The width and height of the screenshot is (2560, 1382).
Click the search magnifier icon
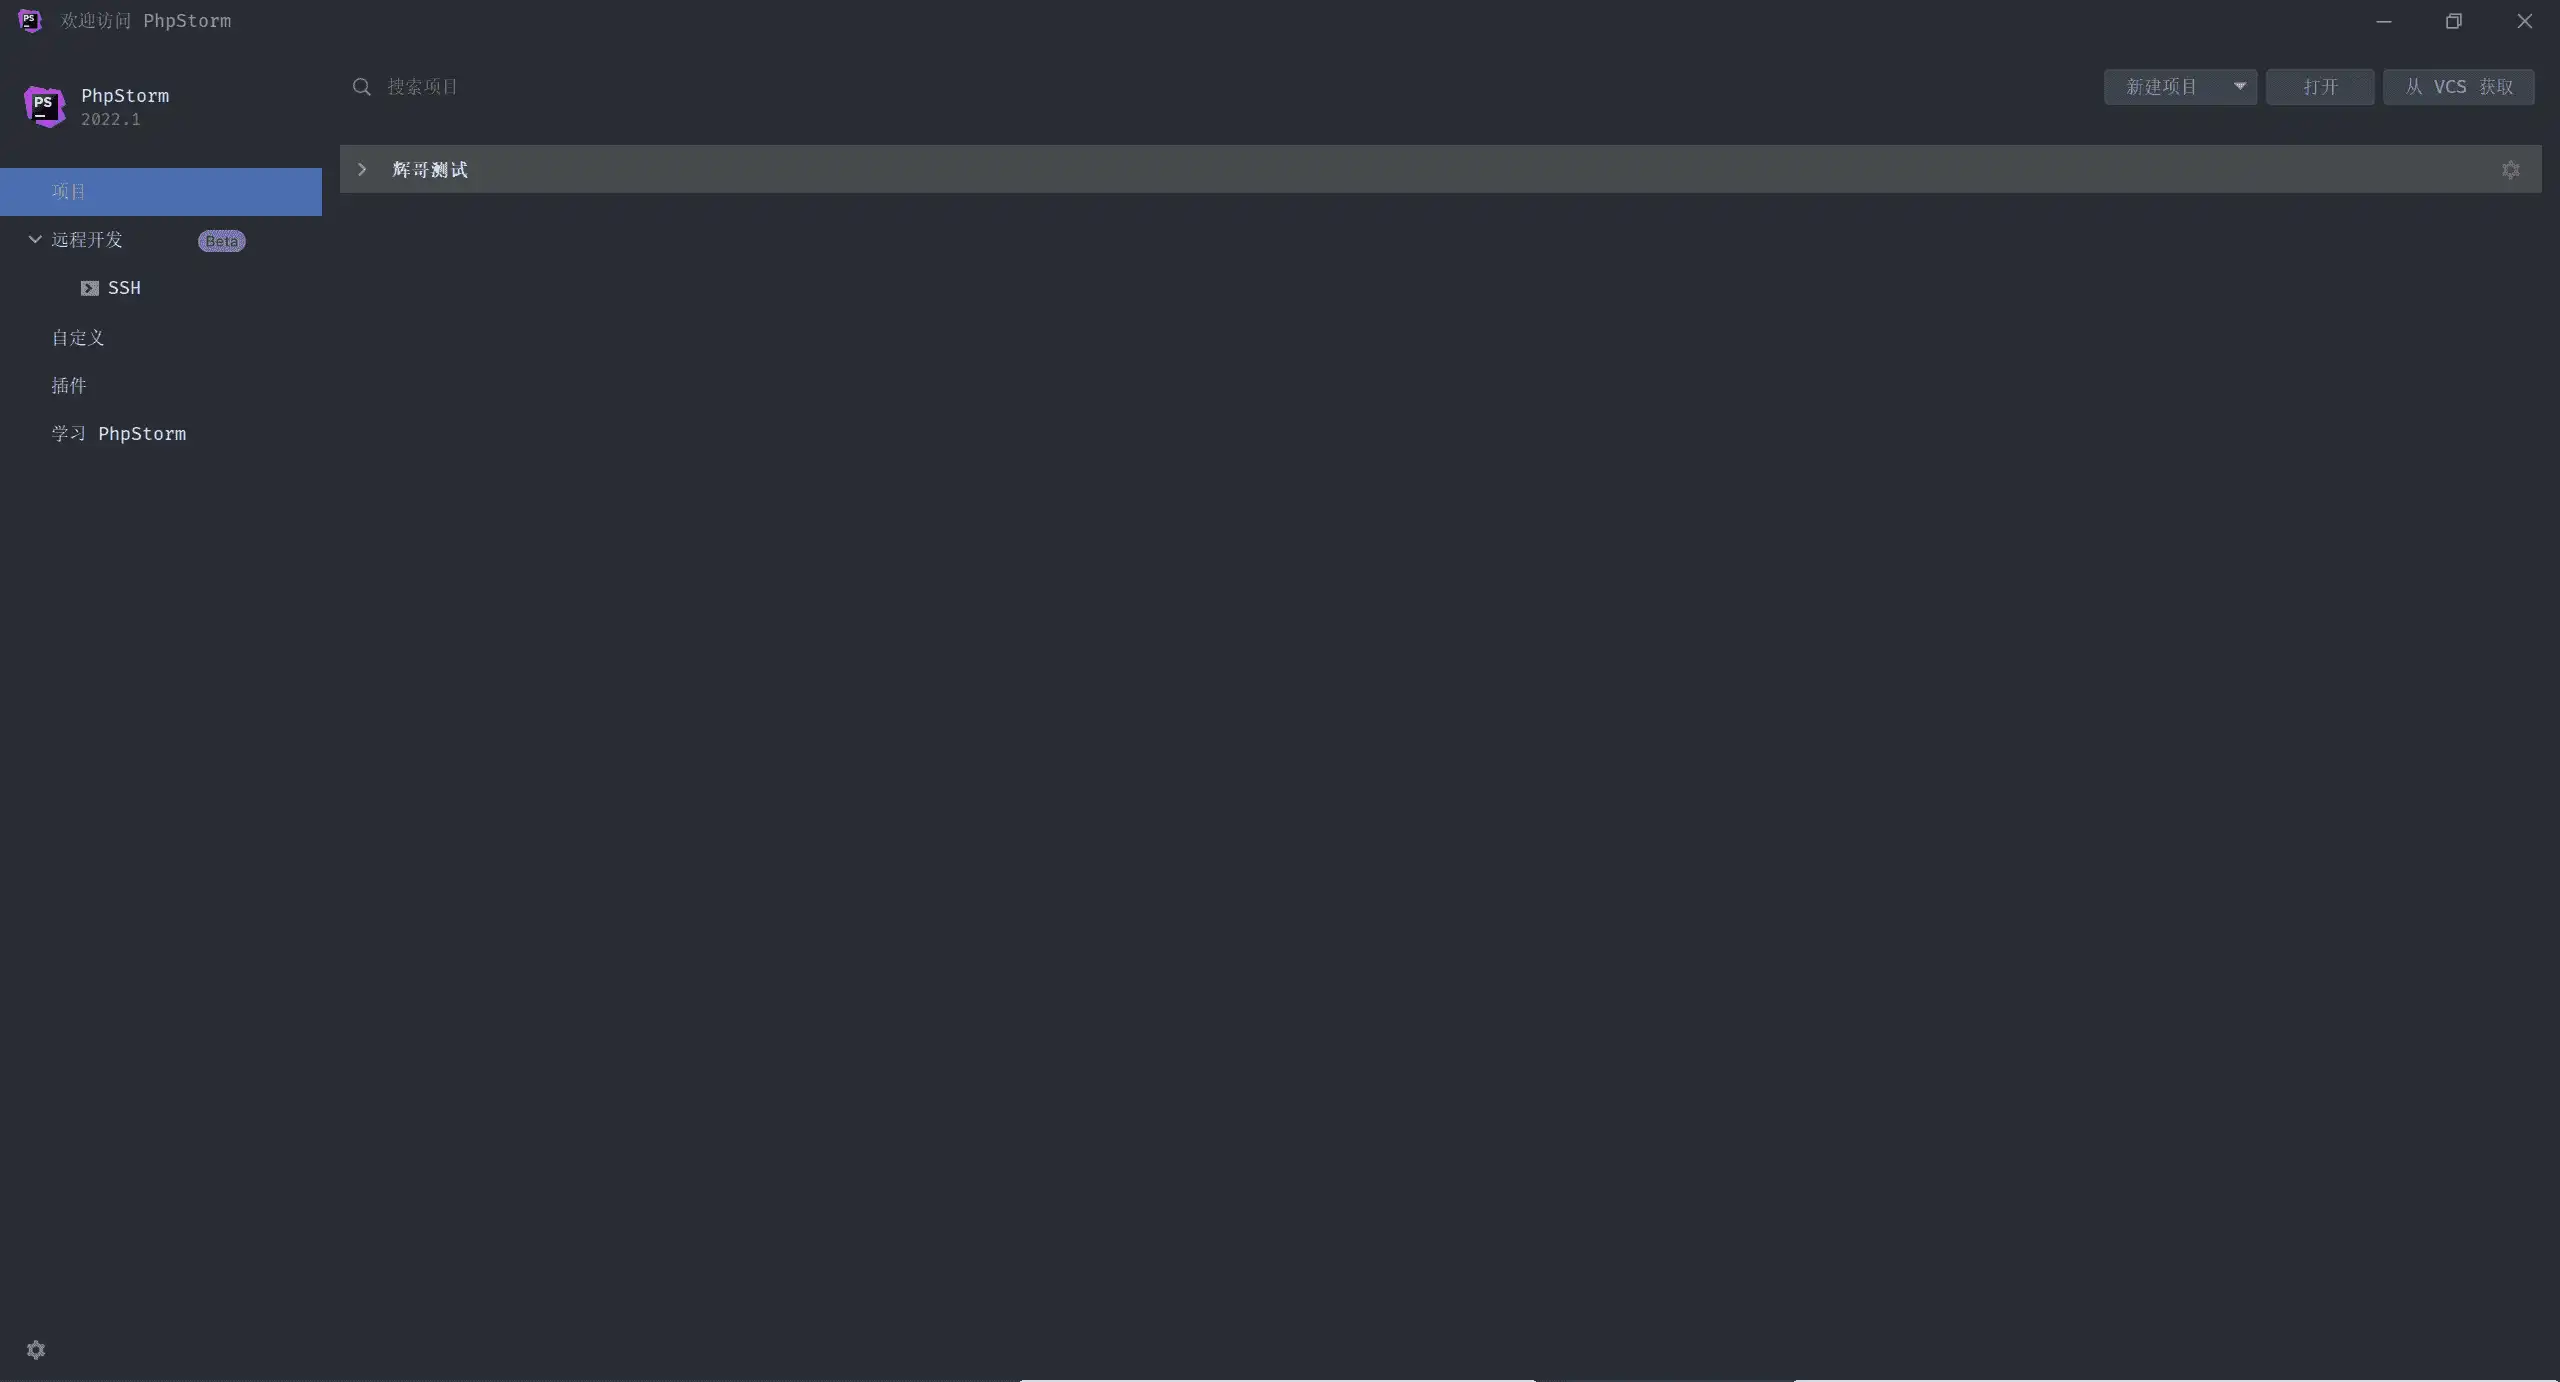coord(362,87)
